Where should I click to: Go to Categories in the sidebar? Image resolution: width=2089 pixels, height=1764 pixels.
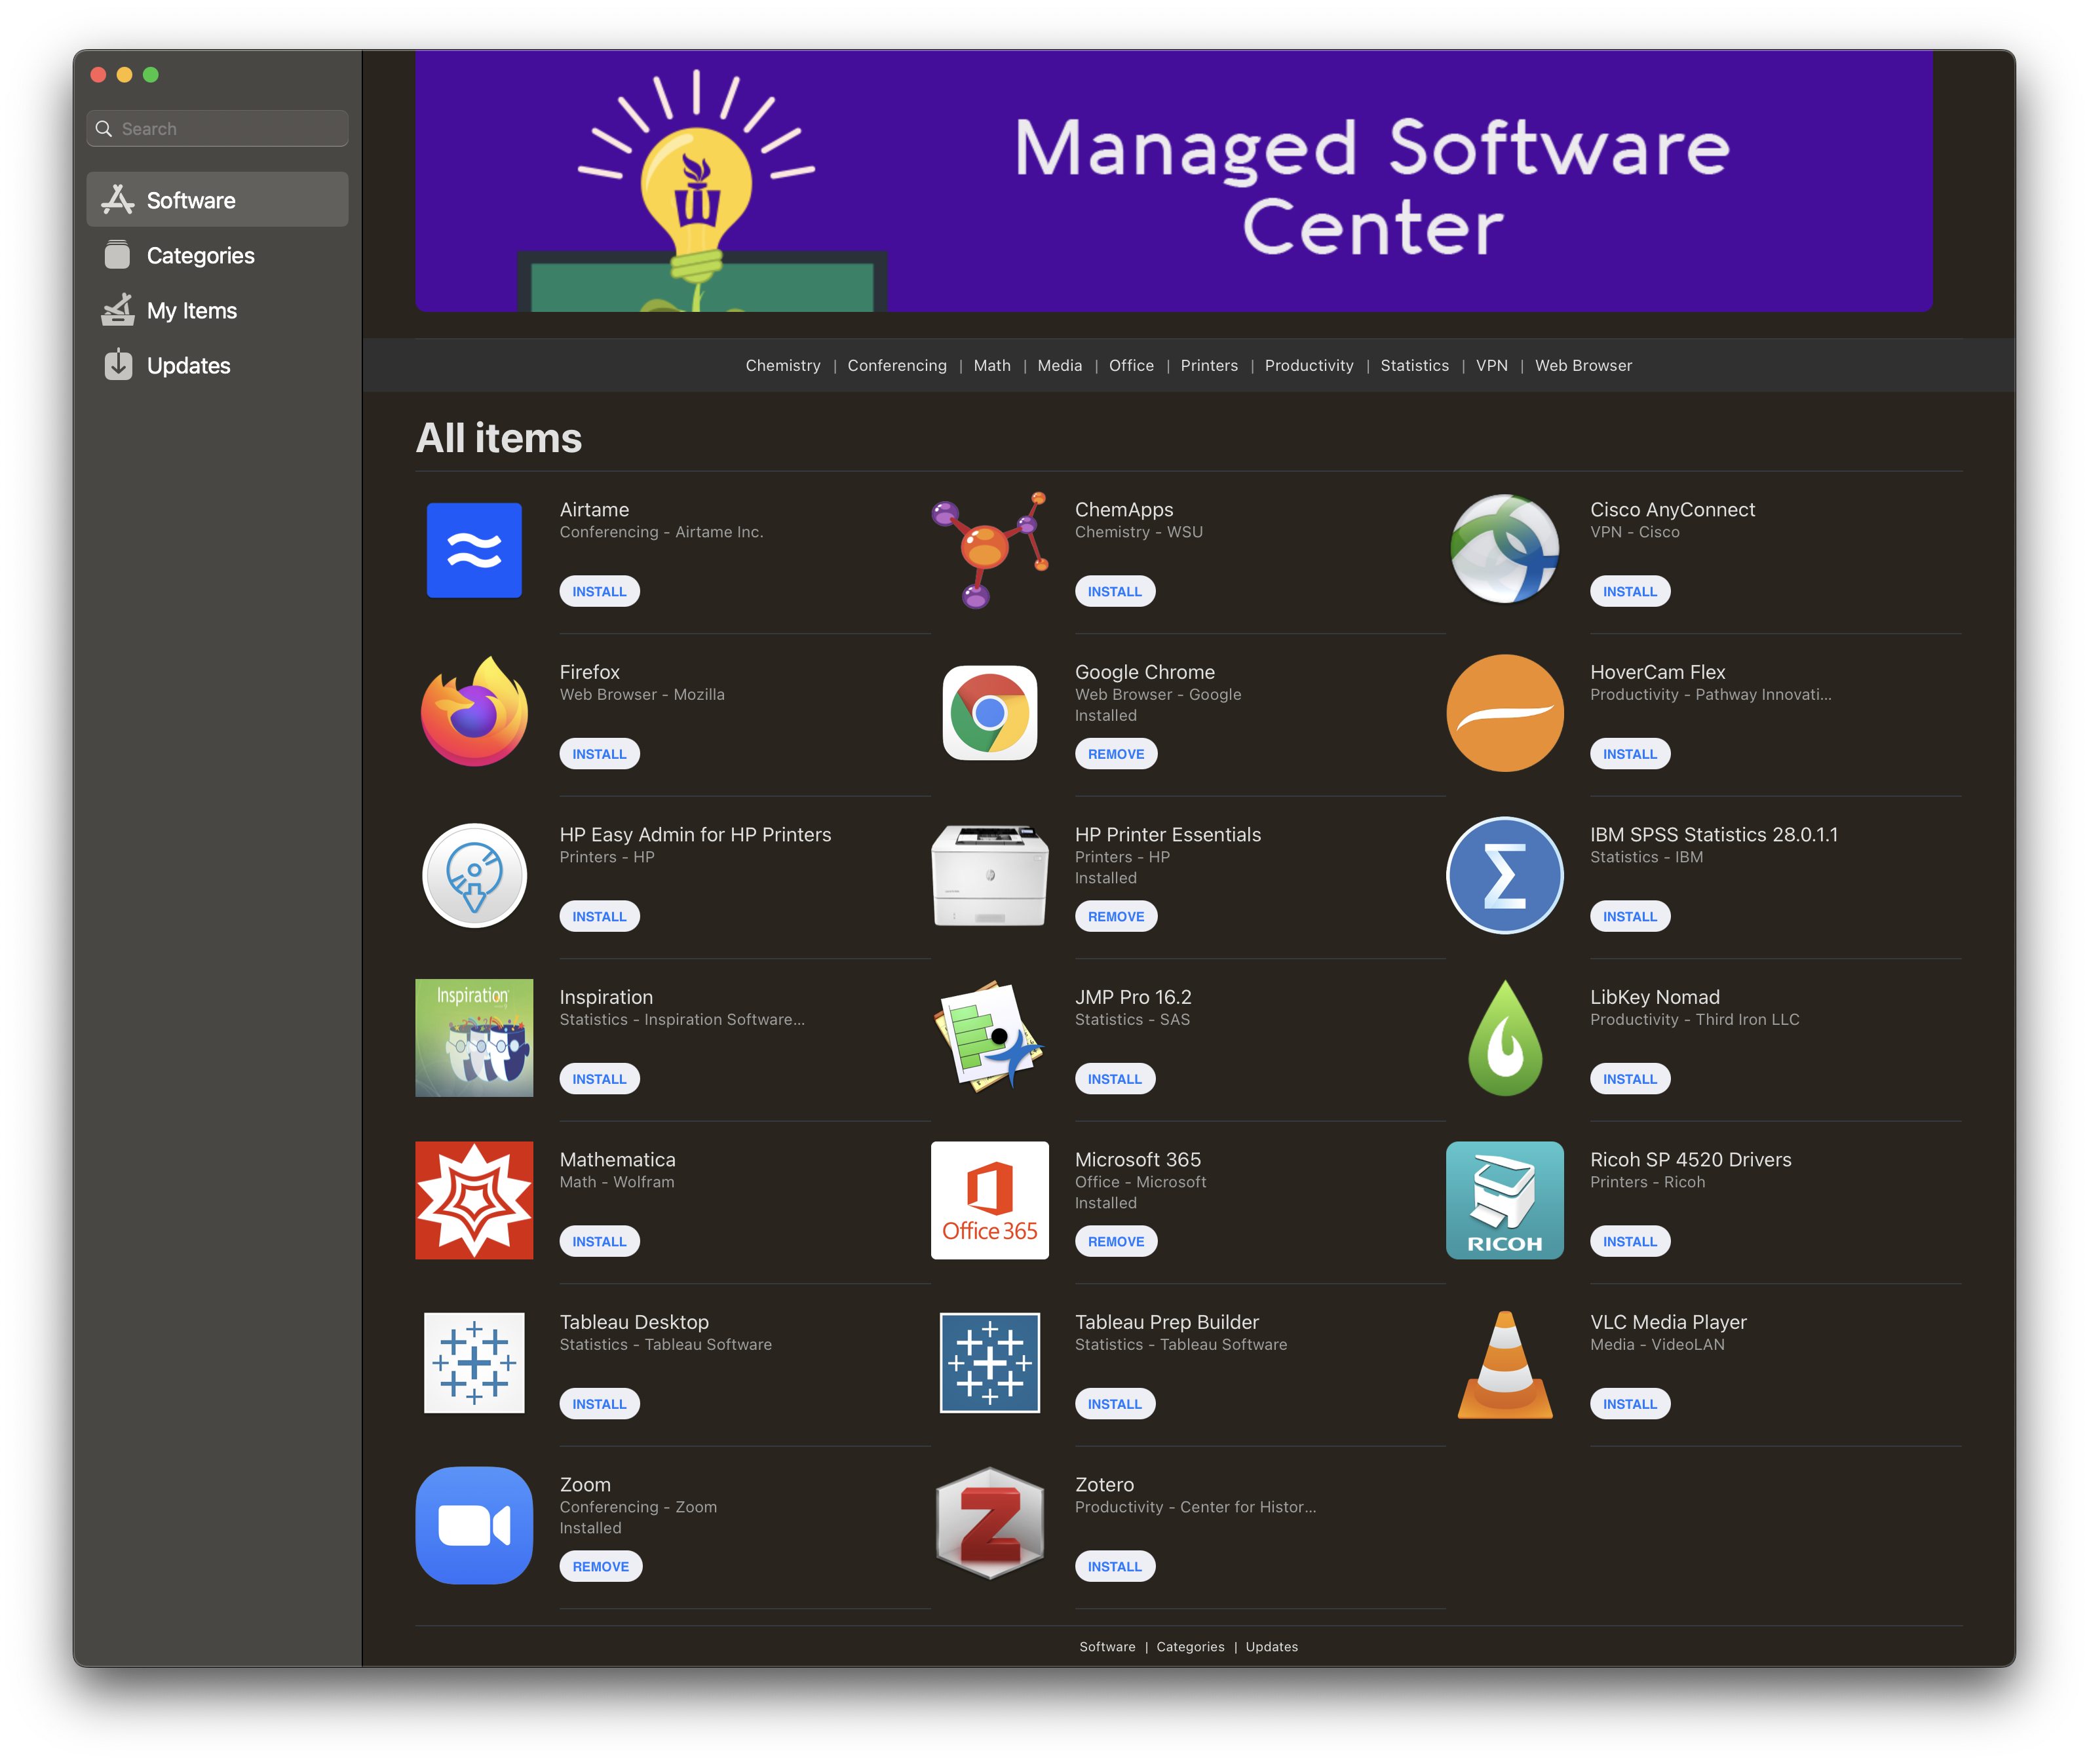[200, 256]
